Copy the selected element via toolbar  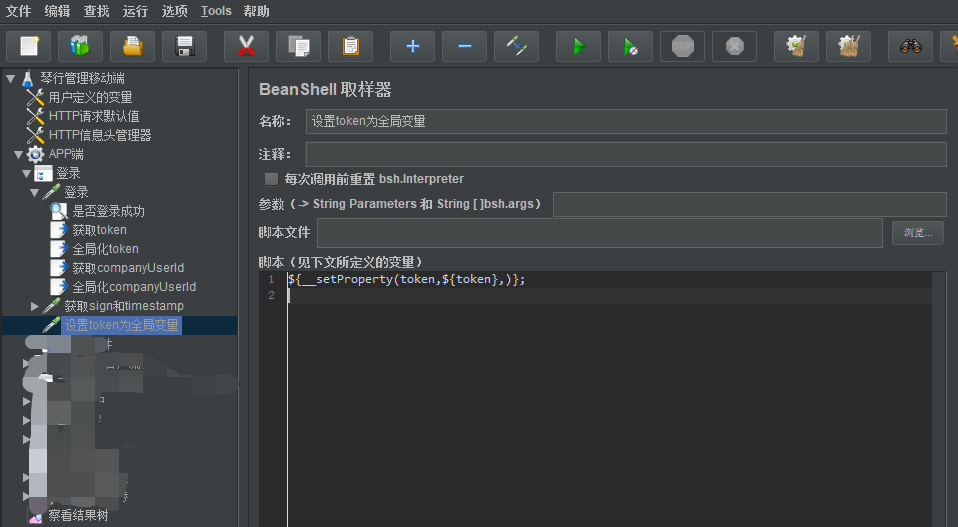298,46
